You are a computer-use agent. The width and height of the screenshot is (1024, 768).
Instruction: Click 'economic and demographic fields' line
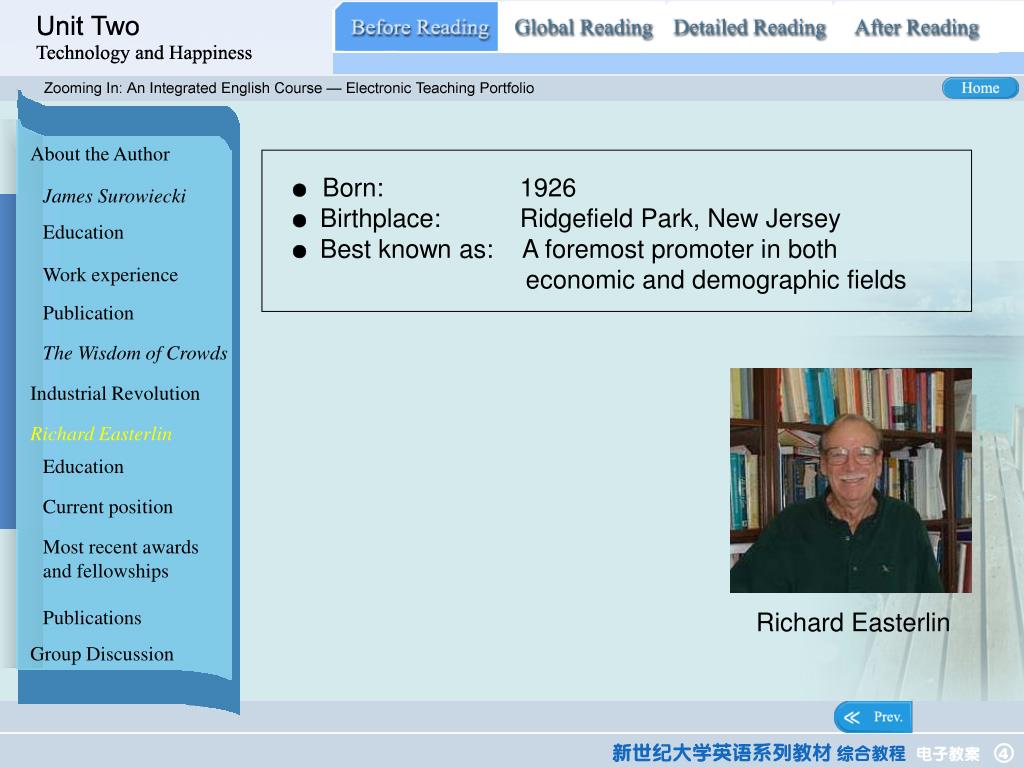pyautogui.click(x=716, y=280)
